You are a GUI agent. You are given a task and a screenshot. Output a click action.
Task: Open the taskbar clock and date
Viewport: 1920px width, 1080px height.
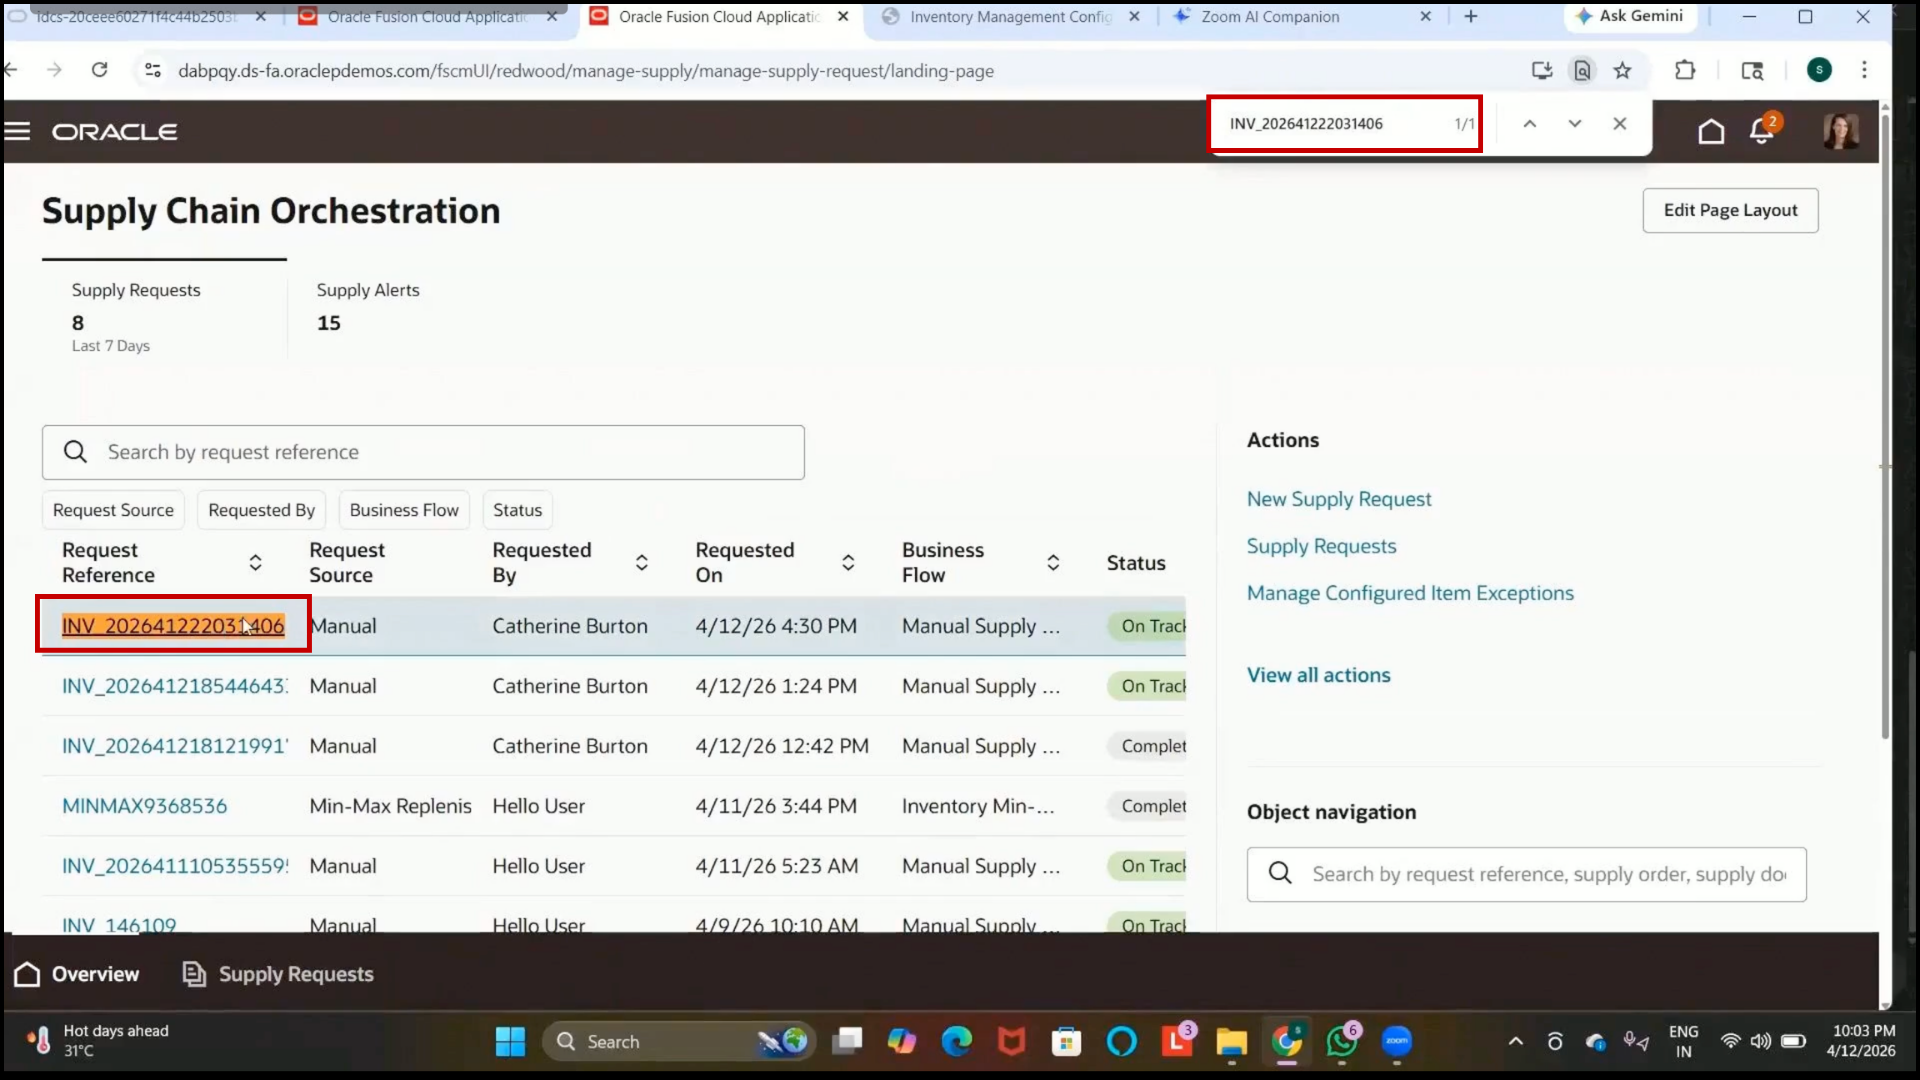(x=1862, y=1041)
